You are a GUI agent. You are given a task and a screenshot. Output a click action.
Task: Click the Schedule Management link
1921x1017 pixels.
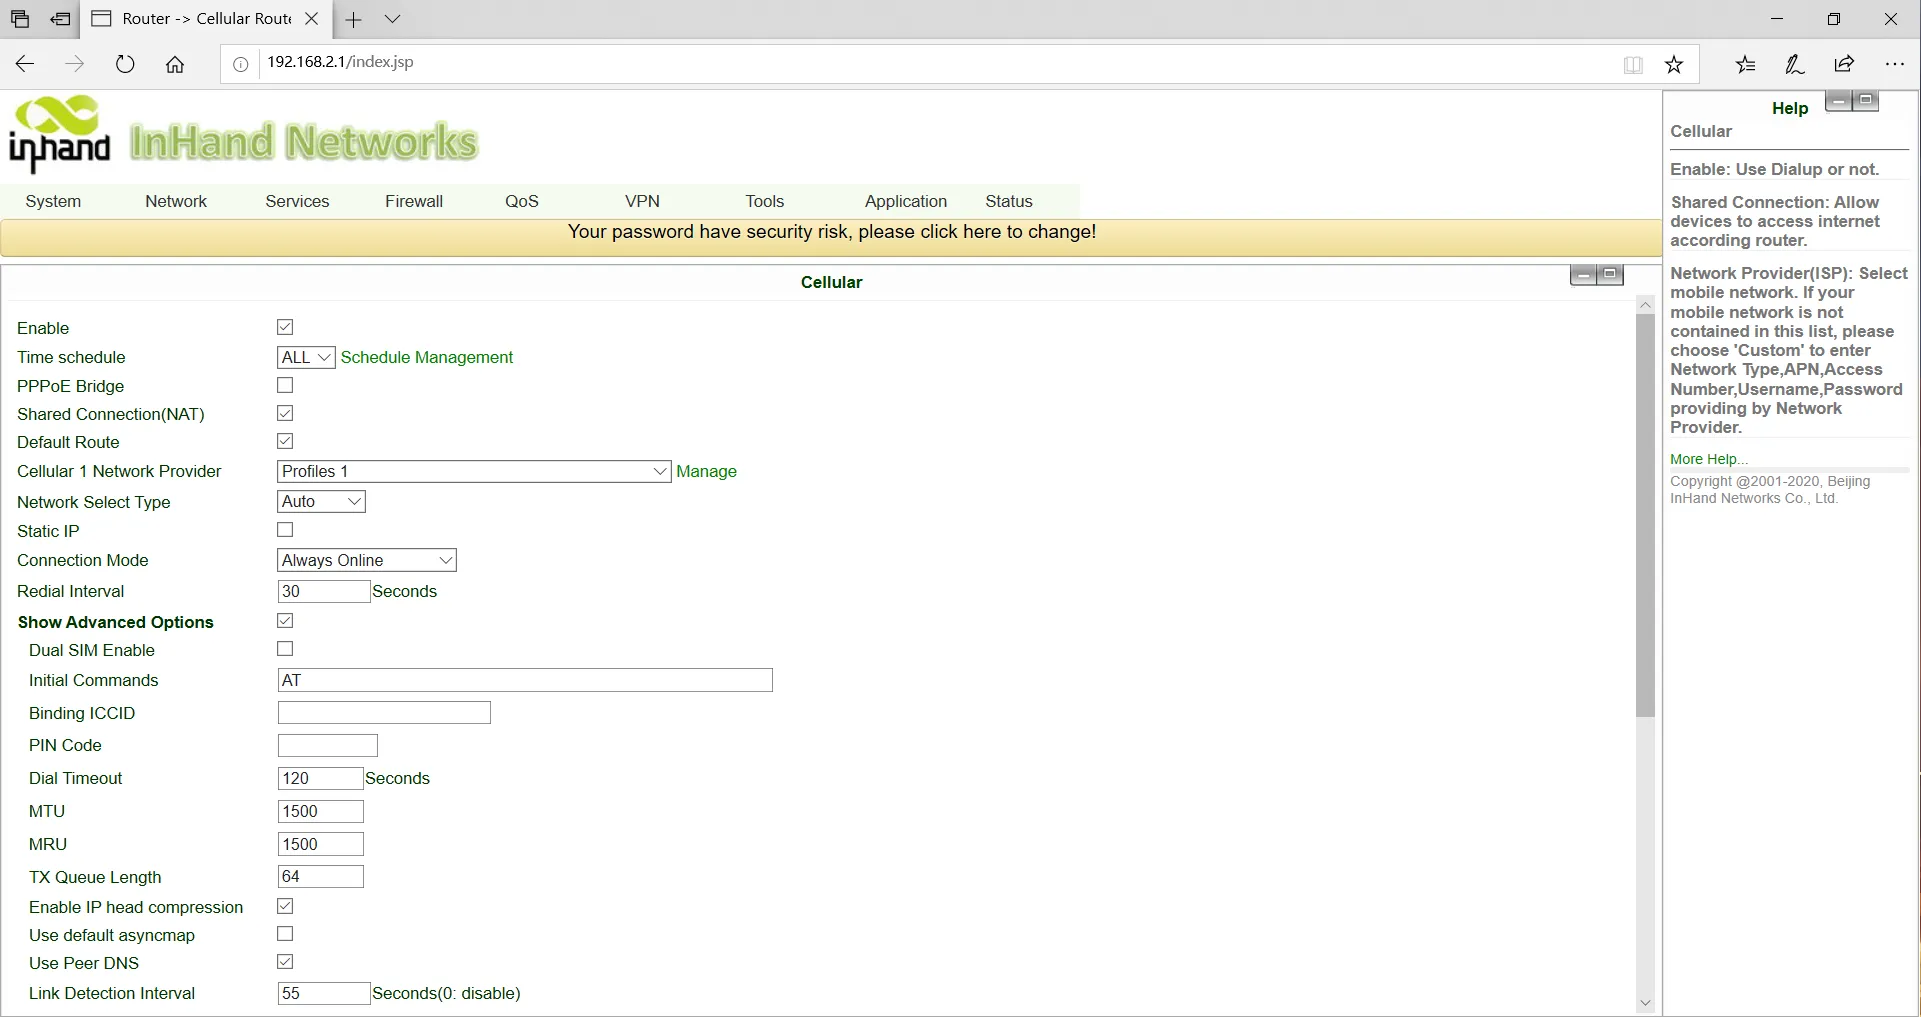427,357
